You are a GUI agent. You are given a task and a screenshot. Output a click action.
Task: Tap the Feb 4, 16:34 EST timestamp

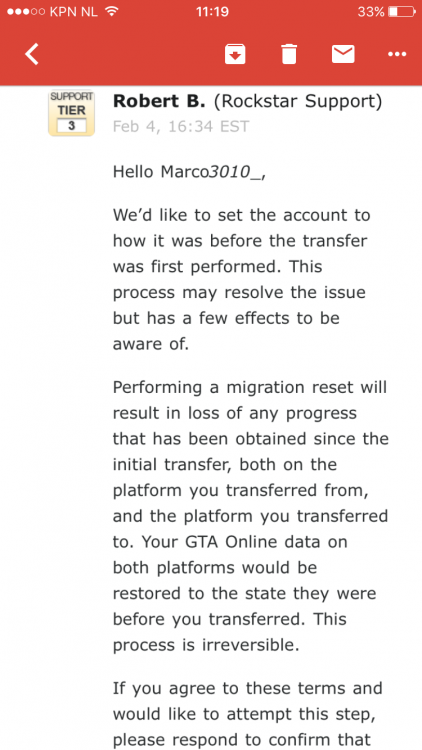(181, 126)
